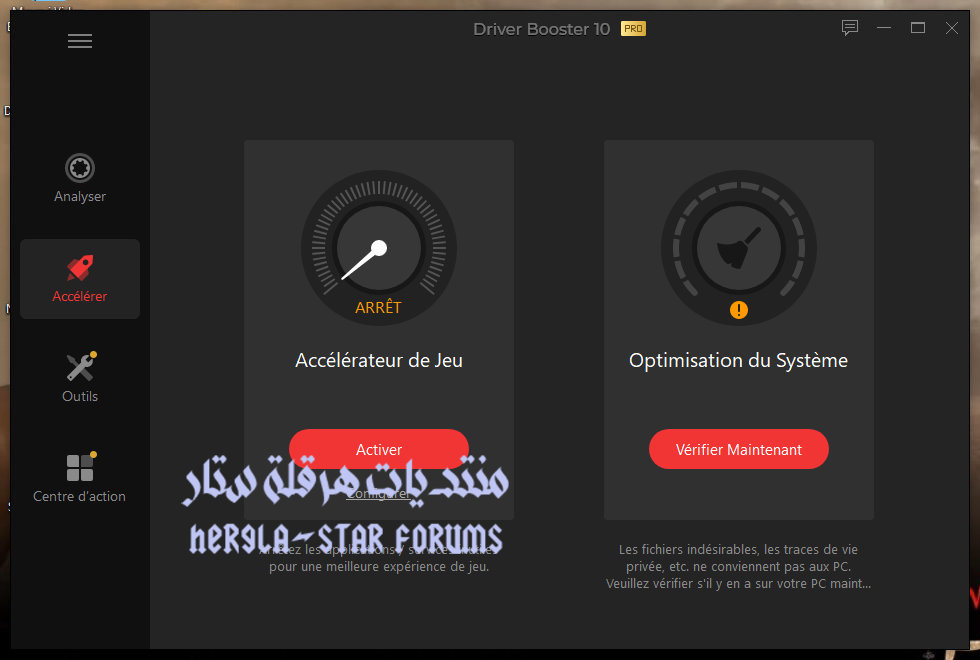Open the Configurer link
The image size is (980, 660).
(379, 494)
